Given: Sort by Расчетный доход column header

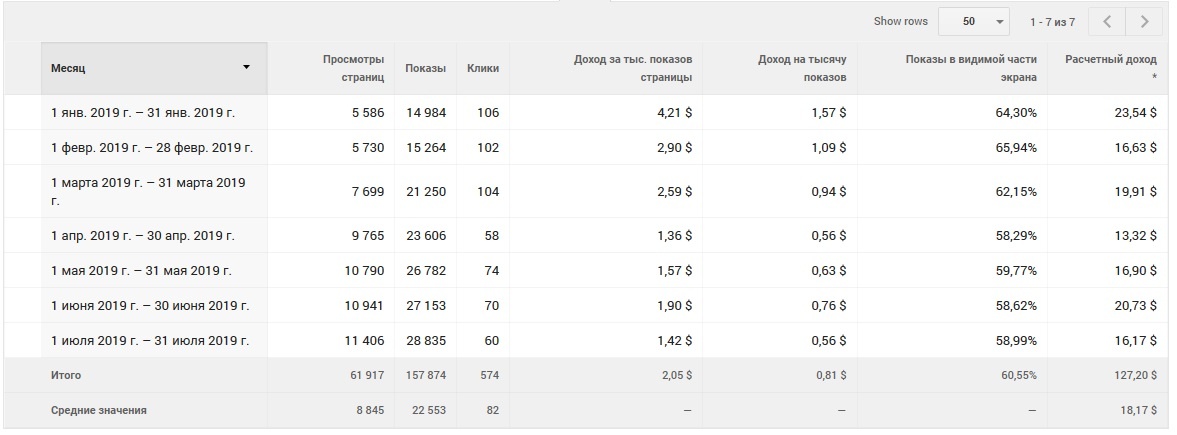Looking at the screenshot, I should [1110, 68].
